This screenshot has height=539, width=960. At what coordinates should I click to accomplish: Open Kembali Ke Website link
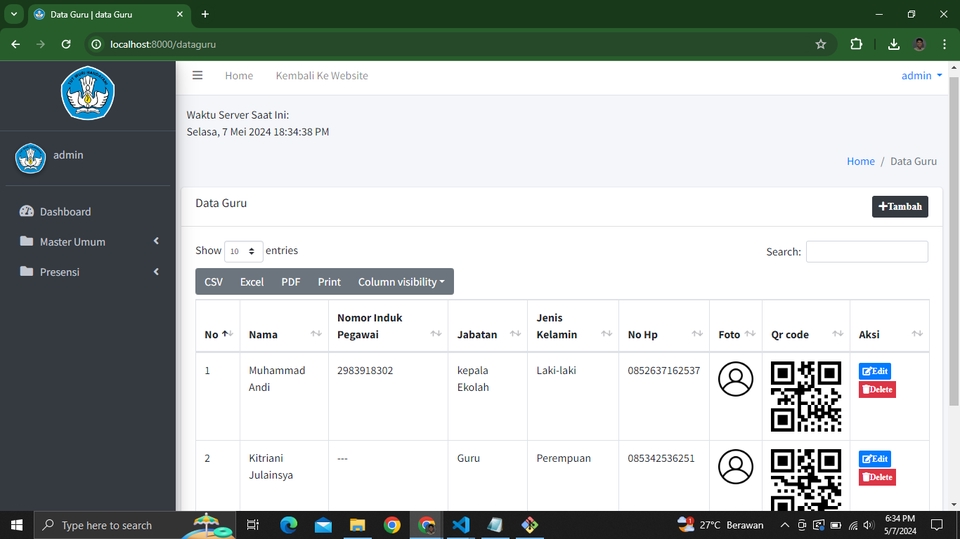click(x=322, y=75)
